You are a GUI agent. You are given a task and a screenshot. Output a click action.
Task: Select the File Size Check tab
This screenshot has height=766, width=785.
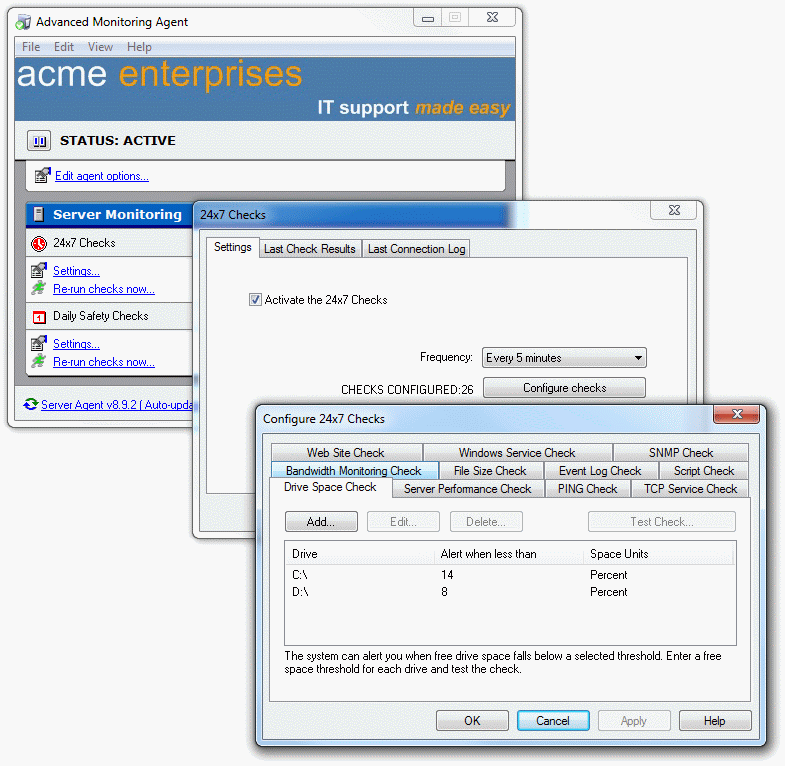tap(490, 471)
